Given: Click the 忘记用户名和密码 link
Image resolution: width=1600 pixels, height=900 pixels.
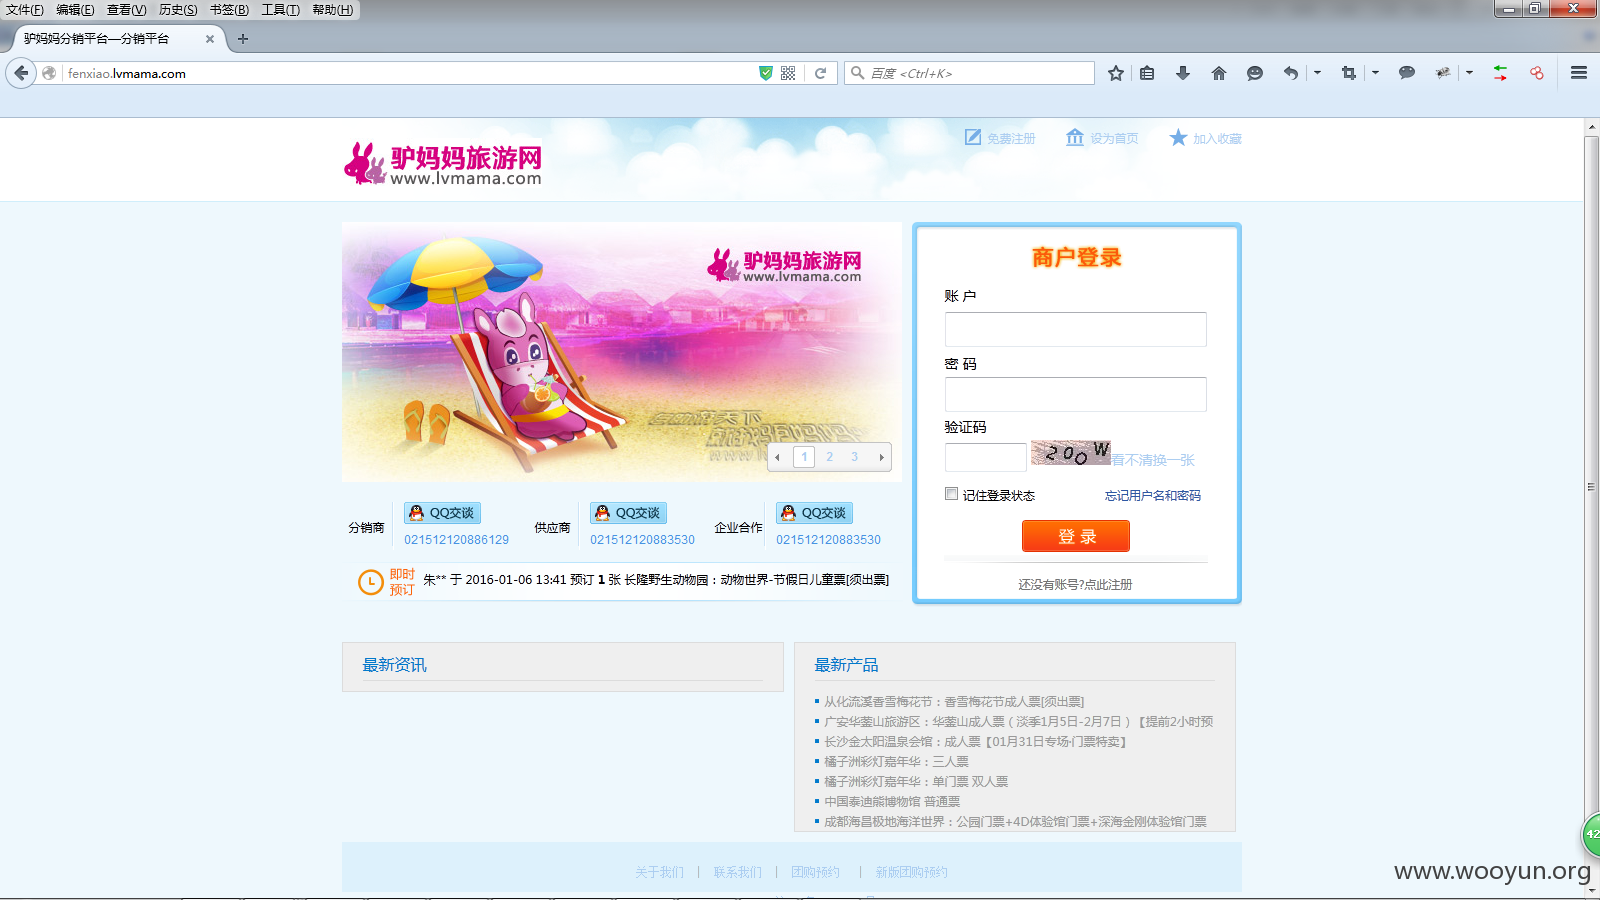Looking at the screenshot, I should 1153,496.
